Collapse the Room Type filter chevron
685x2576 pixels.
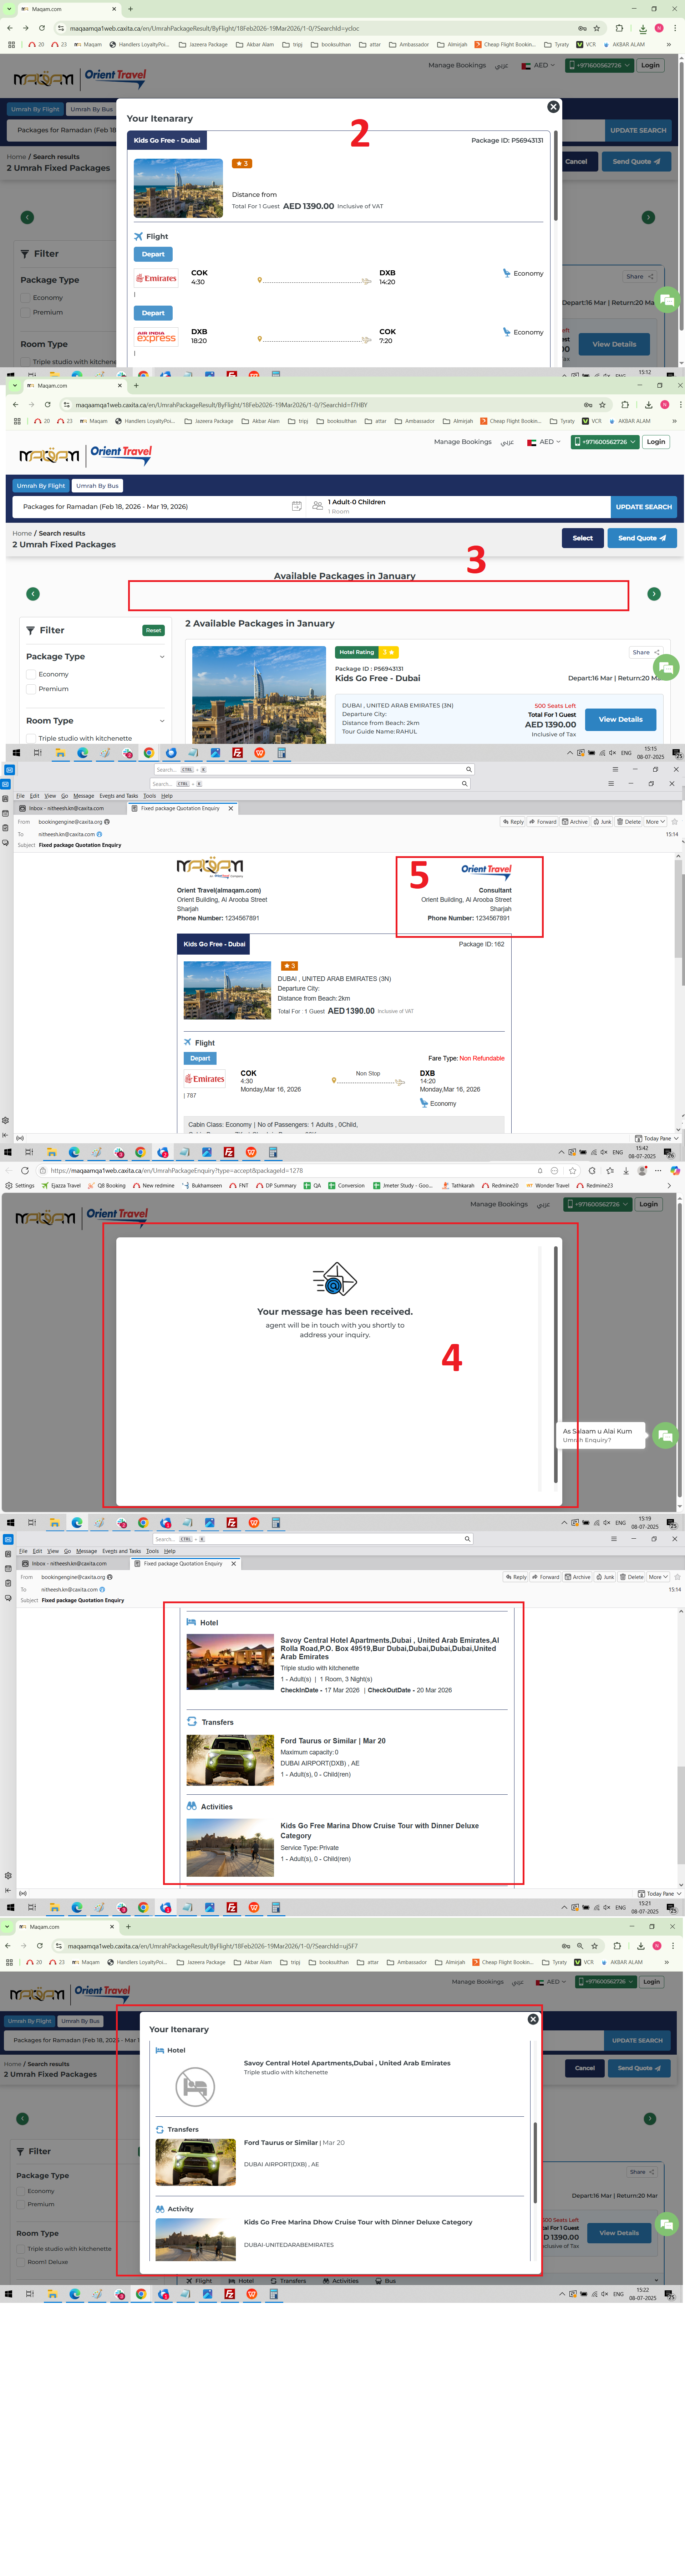pos(162,721)
